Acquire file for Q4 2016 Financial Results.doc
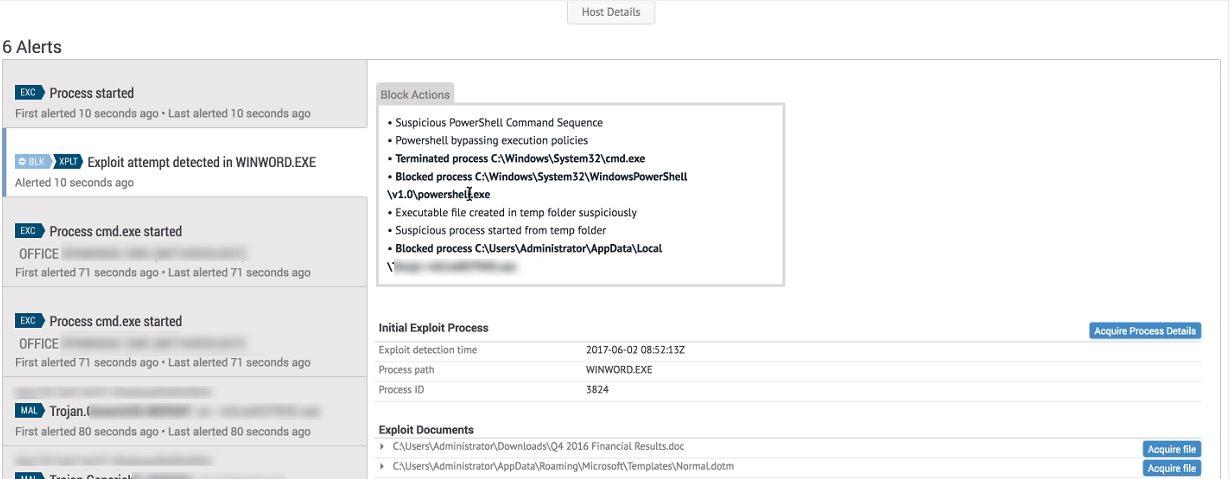This screenshot has width=1231, height=479. [1171, 449]
